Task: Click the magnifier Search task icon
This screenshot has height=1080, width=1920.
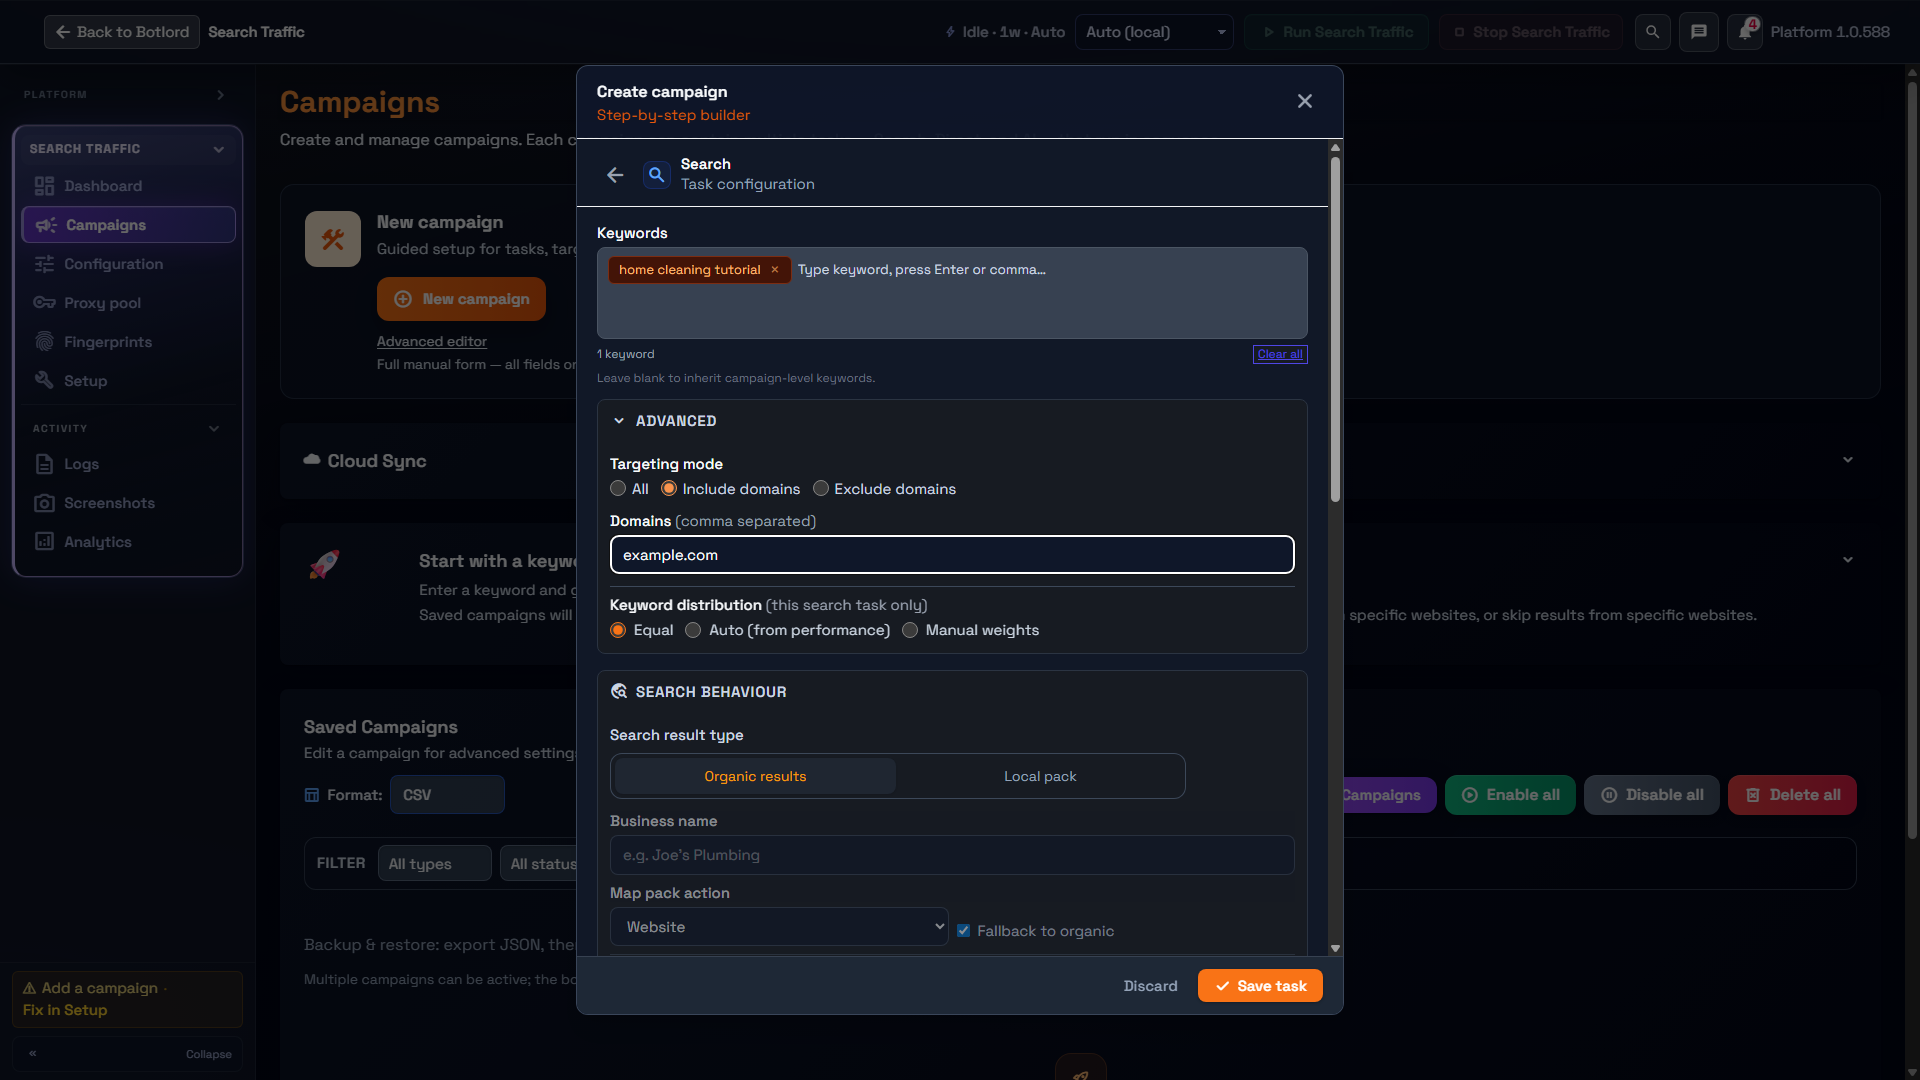Action: (x=656, y=175)
